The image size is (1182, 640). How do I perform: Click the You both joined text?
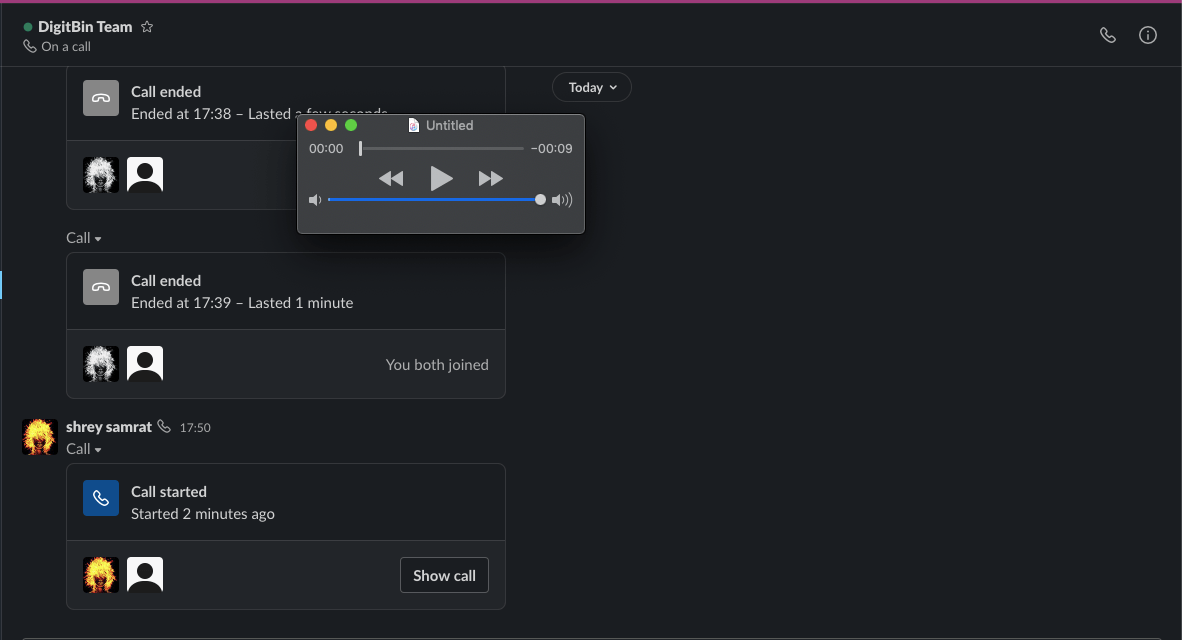(437, 365)
